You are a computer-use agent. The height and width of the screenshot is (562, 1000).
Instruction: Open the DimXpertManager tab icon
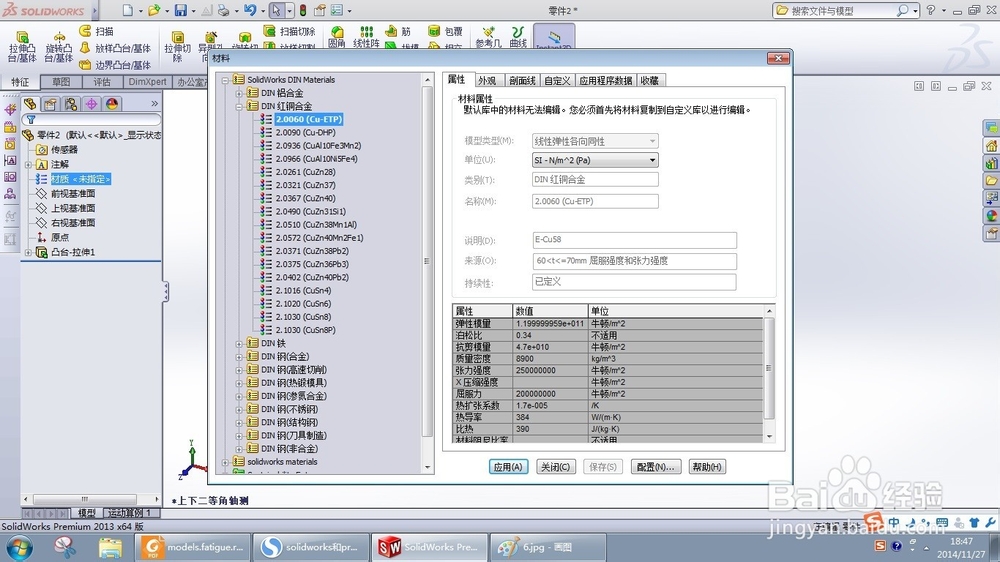(x=91, y=103)
